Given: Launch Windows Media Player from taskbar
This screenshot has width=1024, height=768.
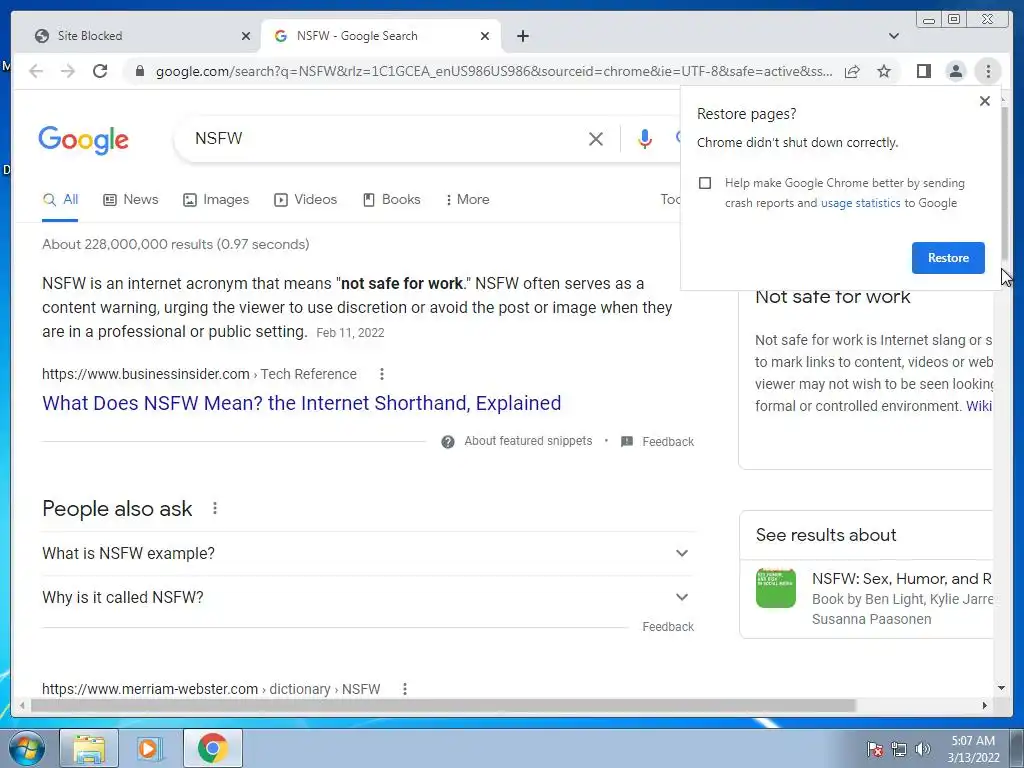Looking at the screenshot, I should coord(150,748).
